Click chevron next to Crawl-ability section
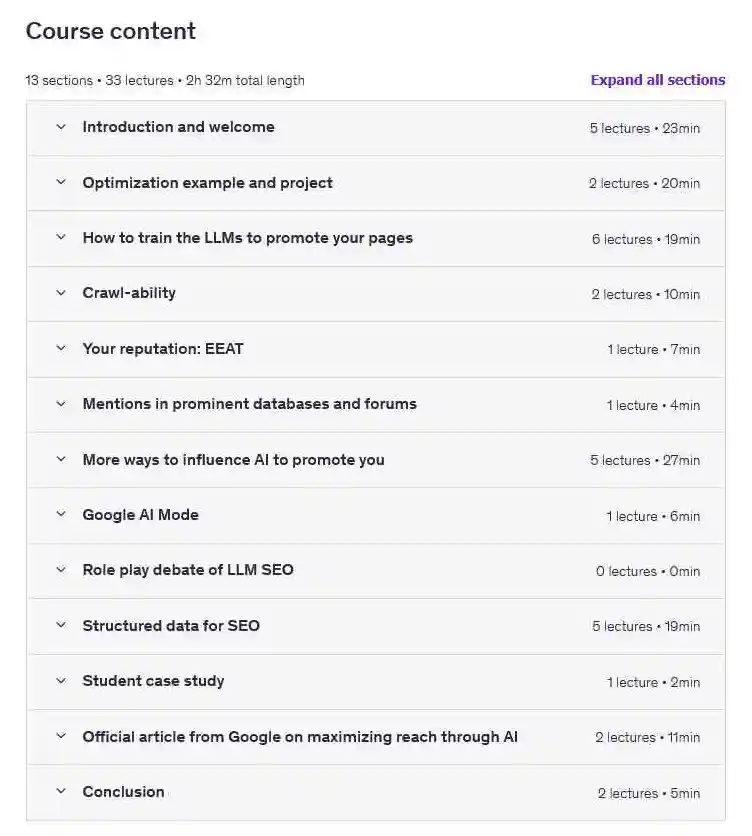 point(61,293)
